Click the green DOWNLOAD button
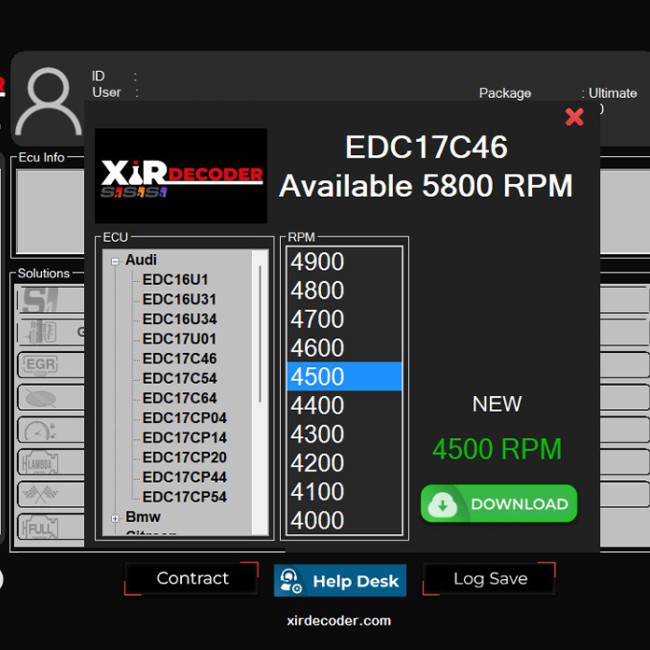The image size is (650, 650). tap(499, 504)
